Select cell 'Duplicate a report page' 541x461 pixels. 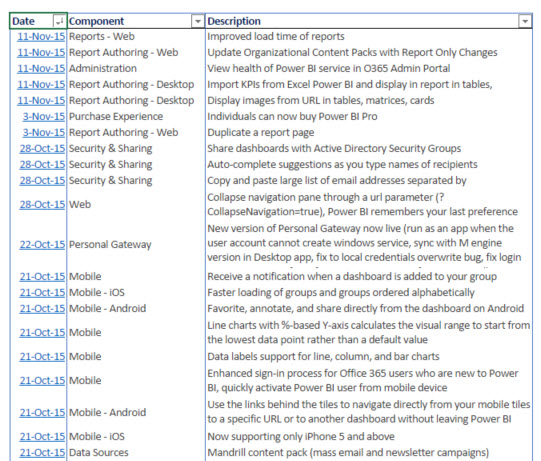point(369,133)
